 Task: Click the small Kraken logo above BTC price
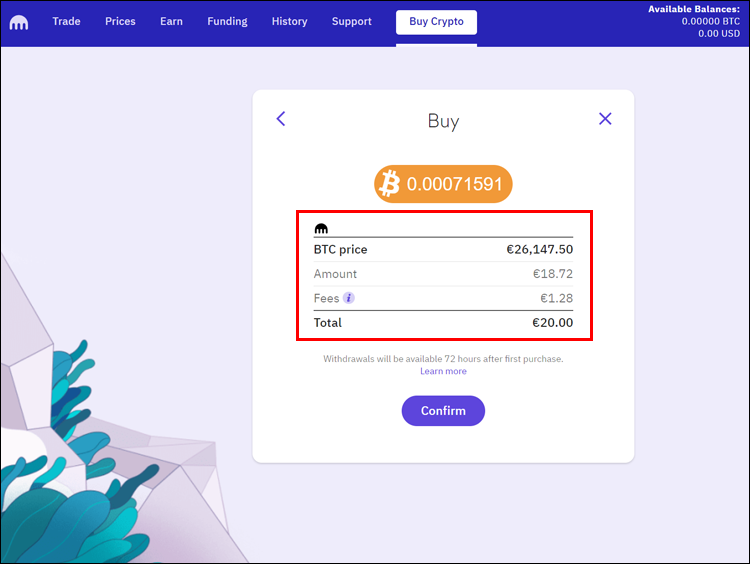321,228
